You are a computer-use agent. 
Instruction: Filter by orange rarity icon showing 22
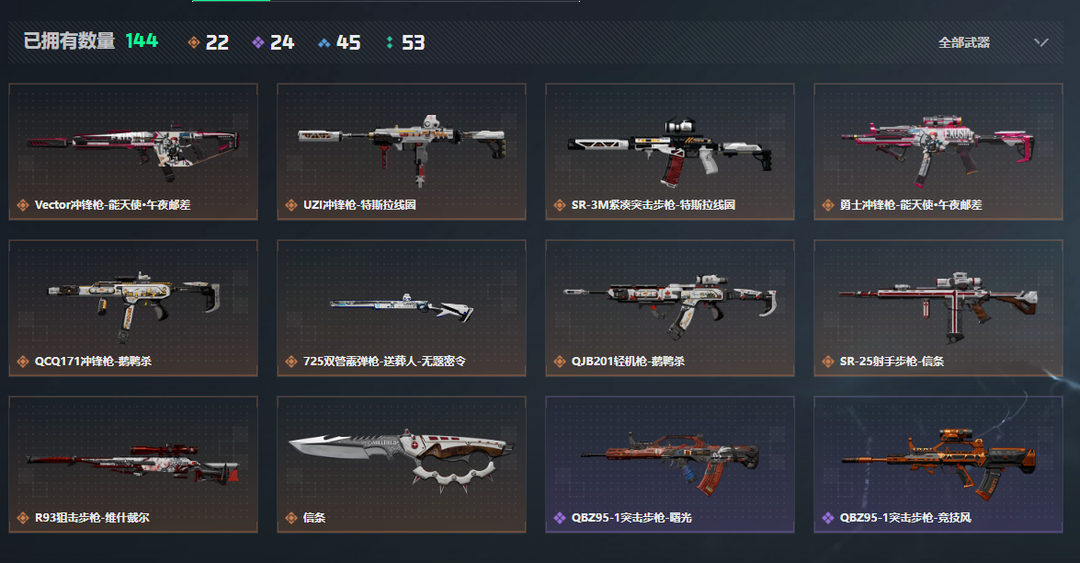[208, 43]
